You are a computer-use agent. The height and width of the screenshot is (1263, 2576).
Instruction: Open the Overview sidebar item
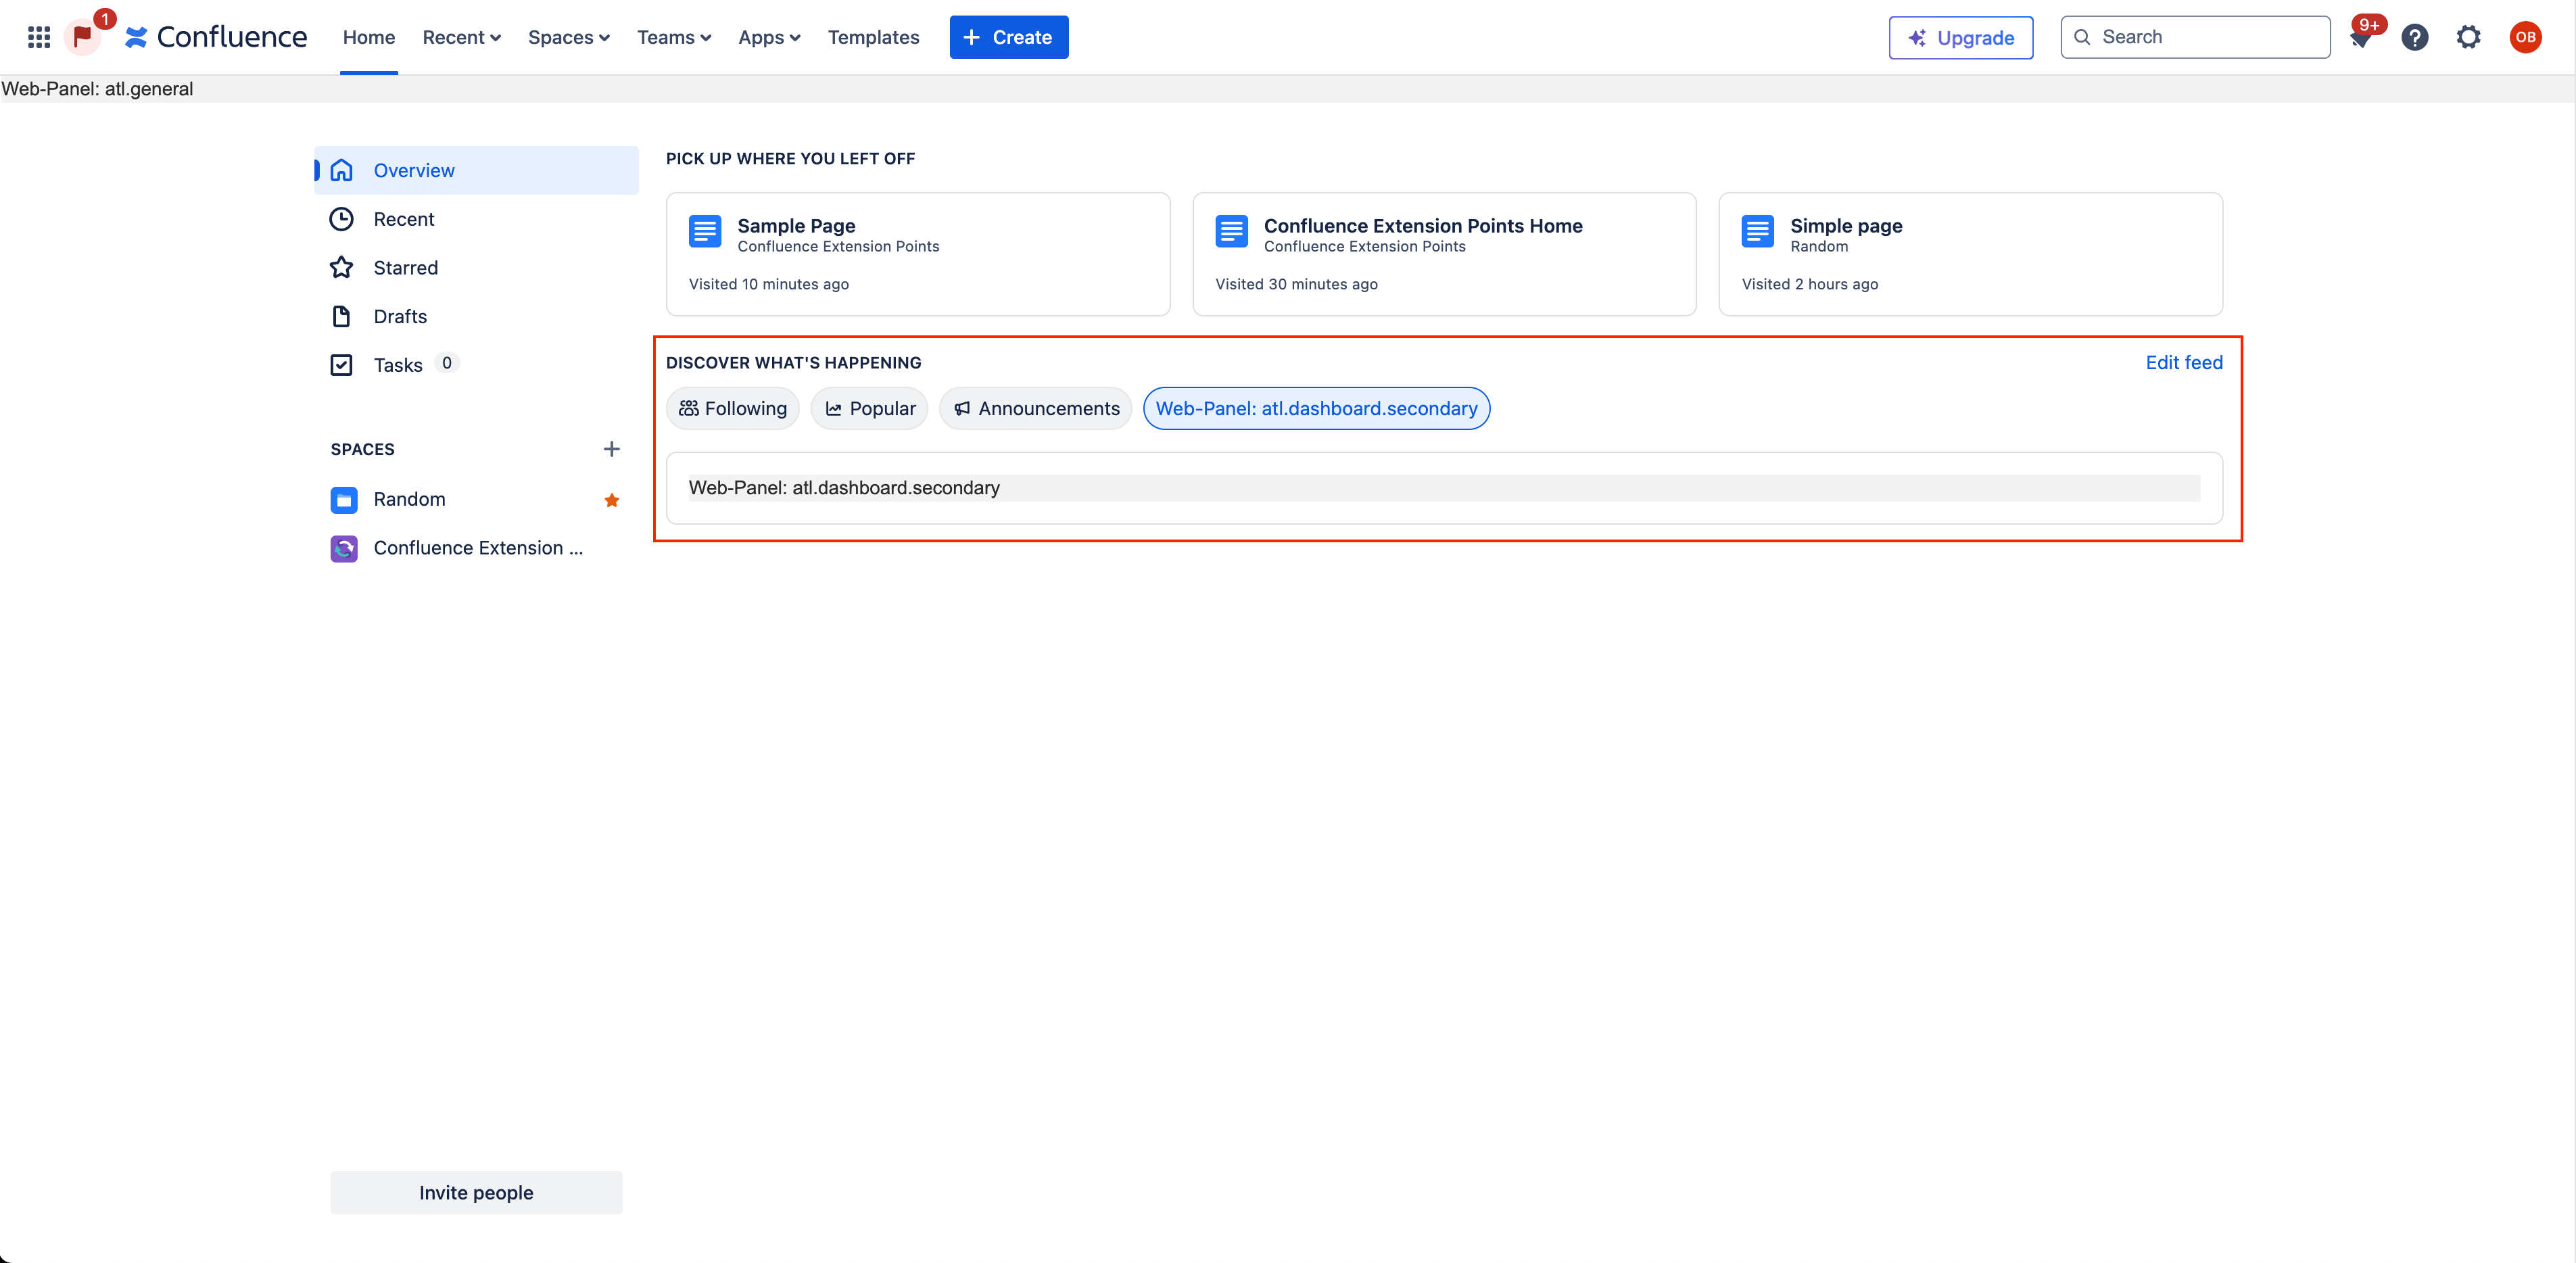[x=477, y=170]
